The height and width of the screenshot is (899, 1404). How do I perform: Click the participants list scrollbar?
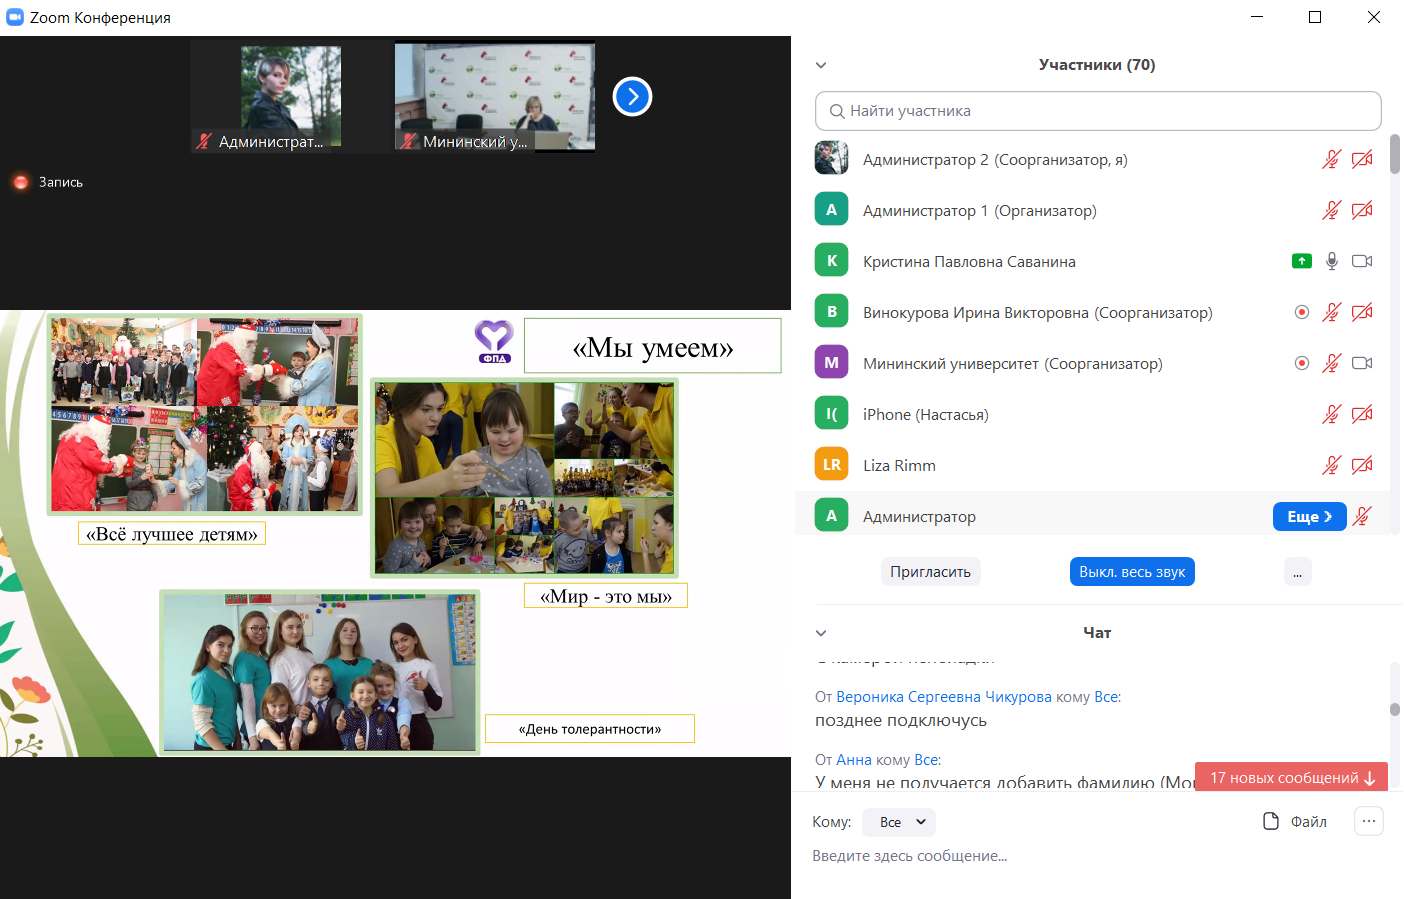tap(1394, 155)
